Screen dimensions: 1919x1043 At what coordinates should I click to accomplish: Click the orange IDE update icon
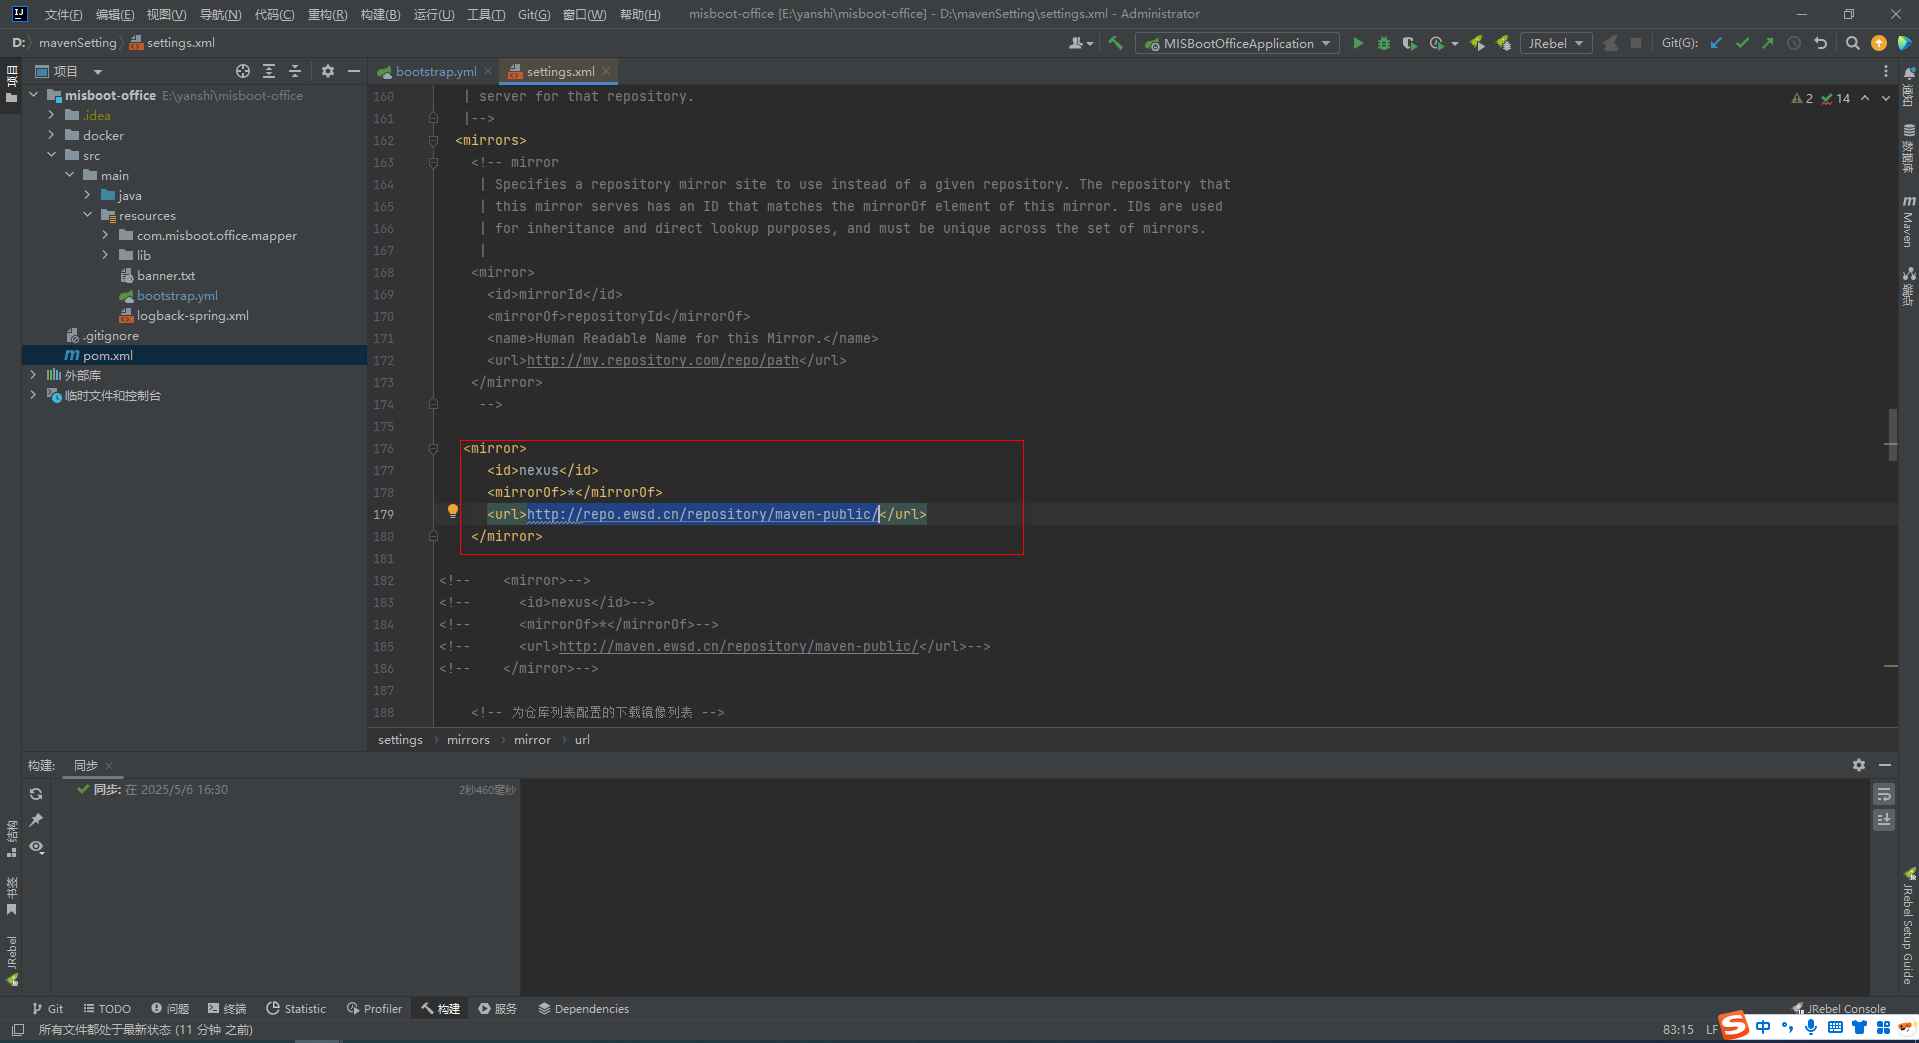[x=1878, y=43]
